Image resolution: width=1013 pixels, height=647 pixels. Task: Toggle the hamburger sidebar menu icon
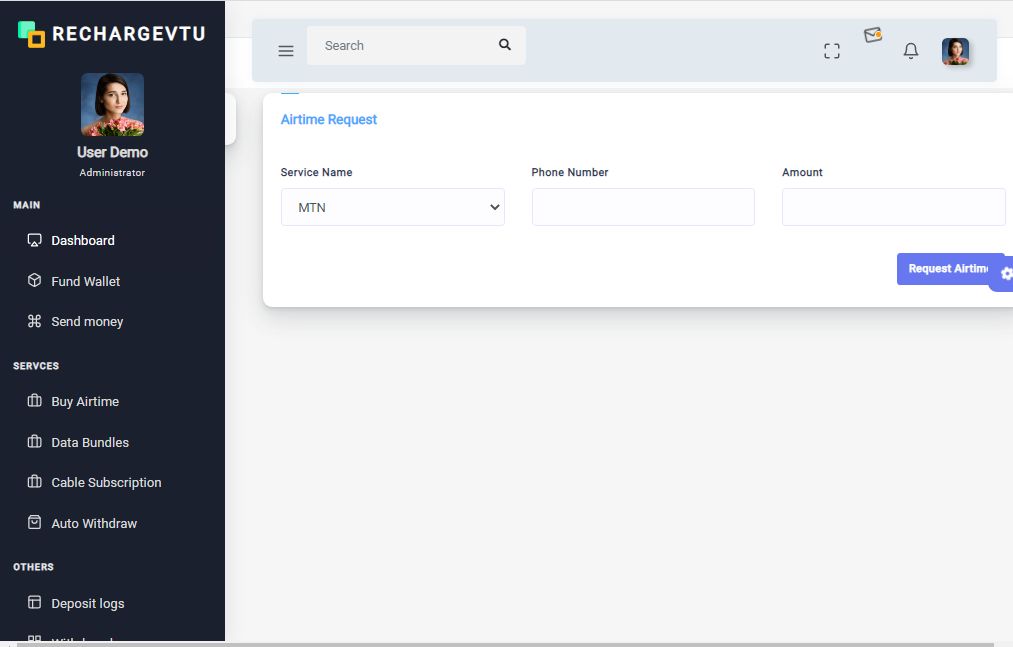[x=286, y=51]
